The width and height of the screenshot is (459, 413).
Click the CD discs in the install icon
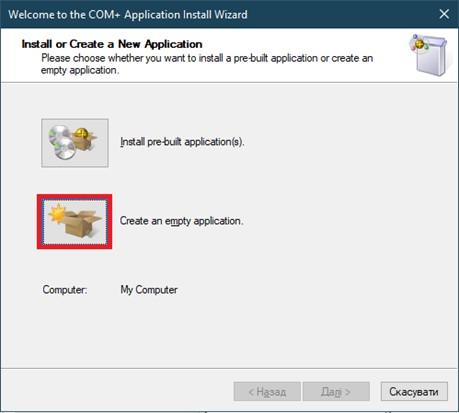click(61, 142)
